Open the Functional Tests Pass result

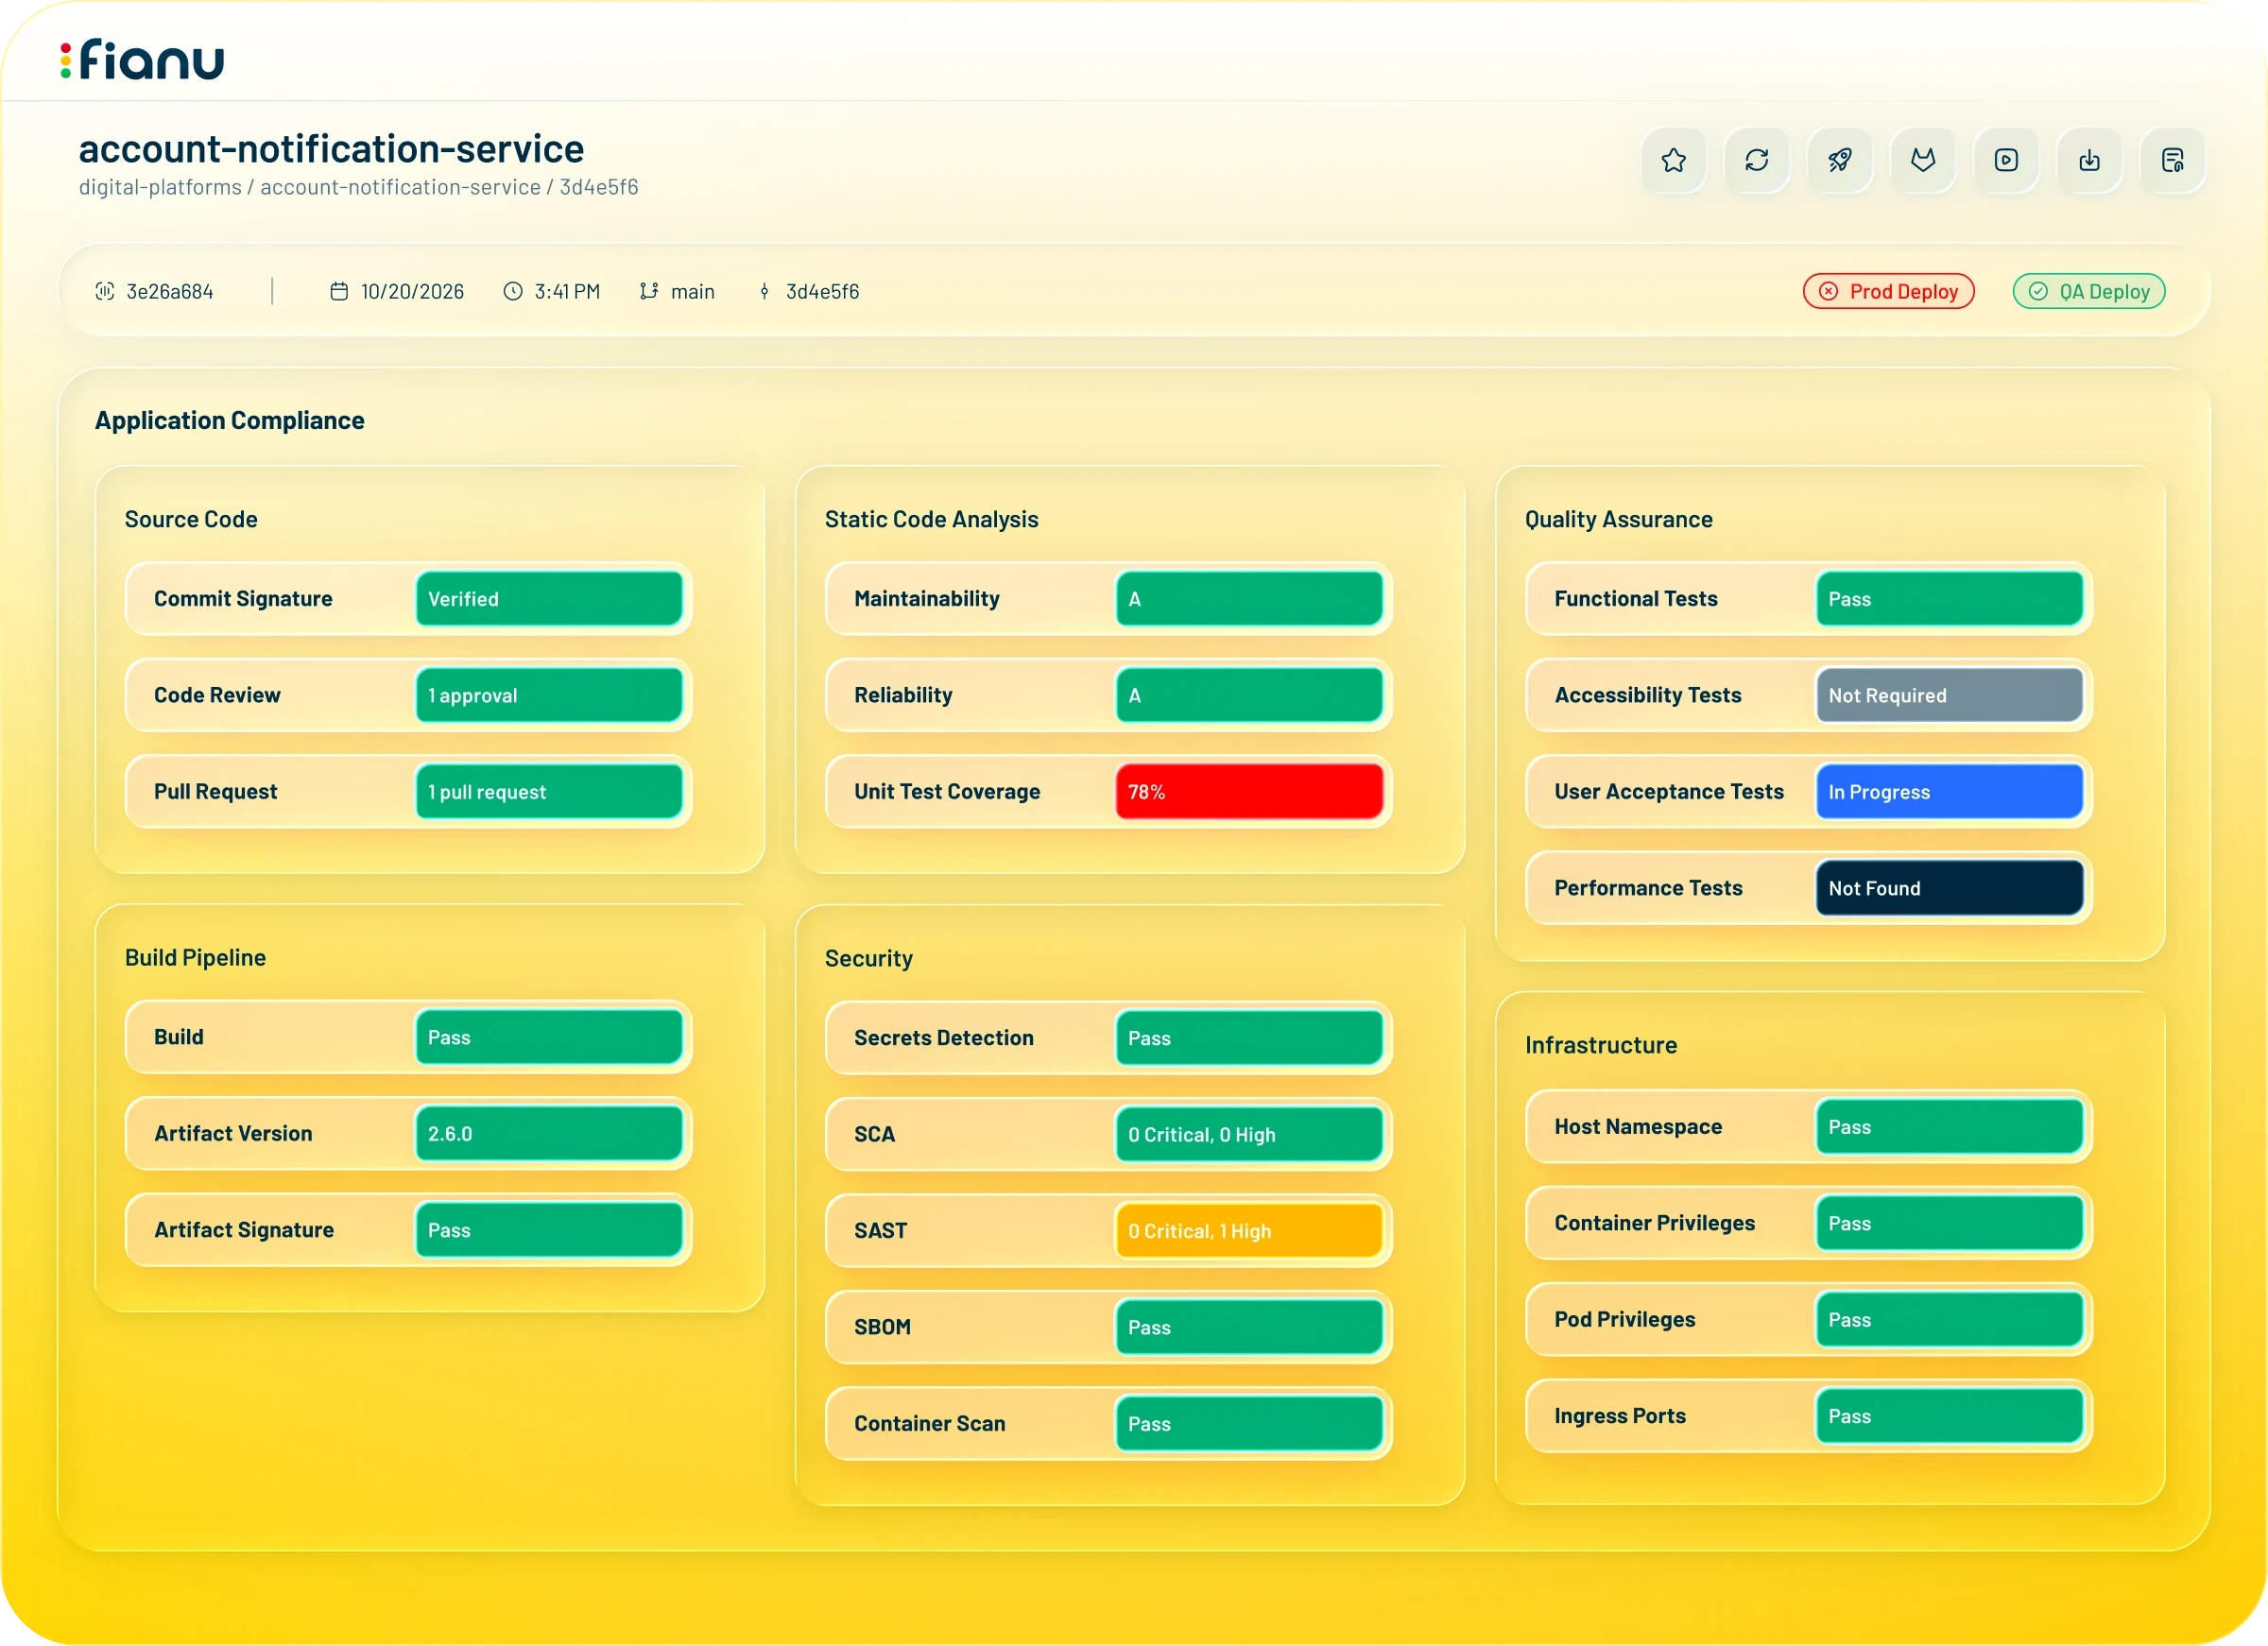(1949, 598)
